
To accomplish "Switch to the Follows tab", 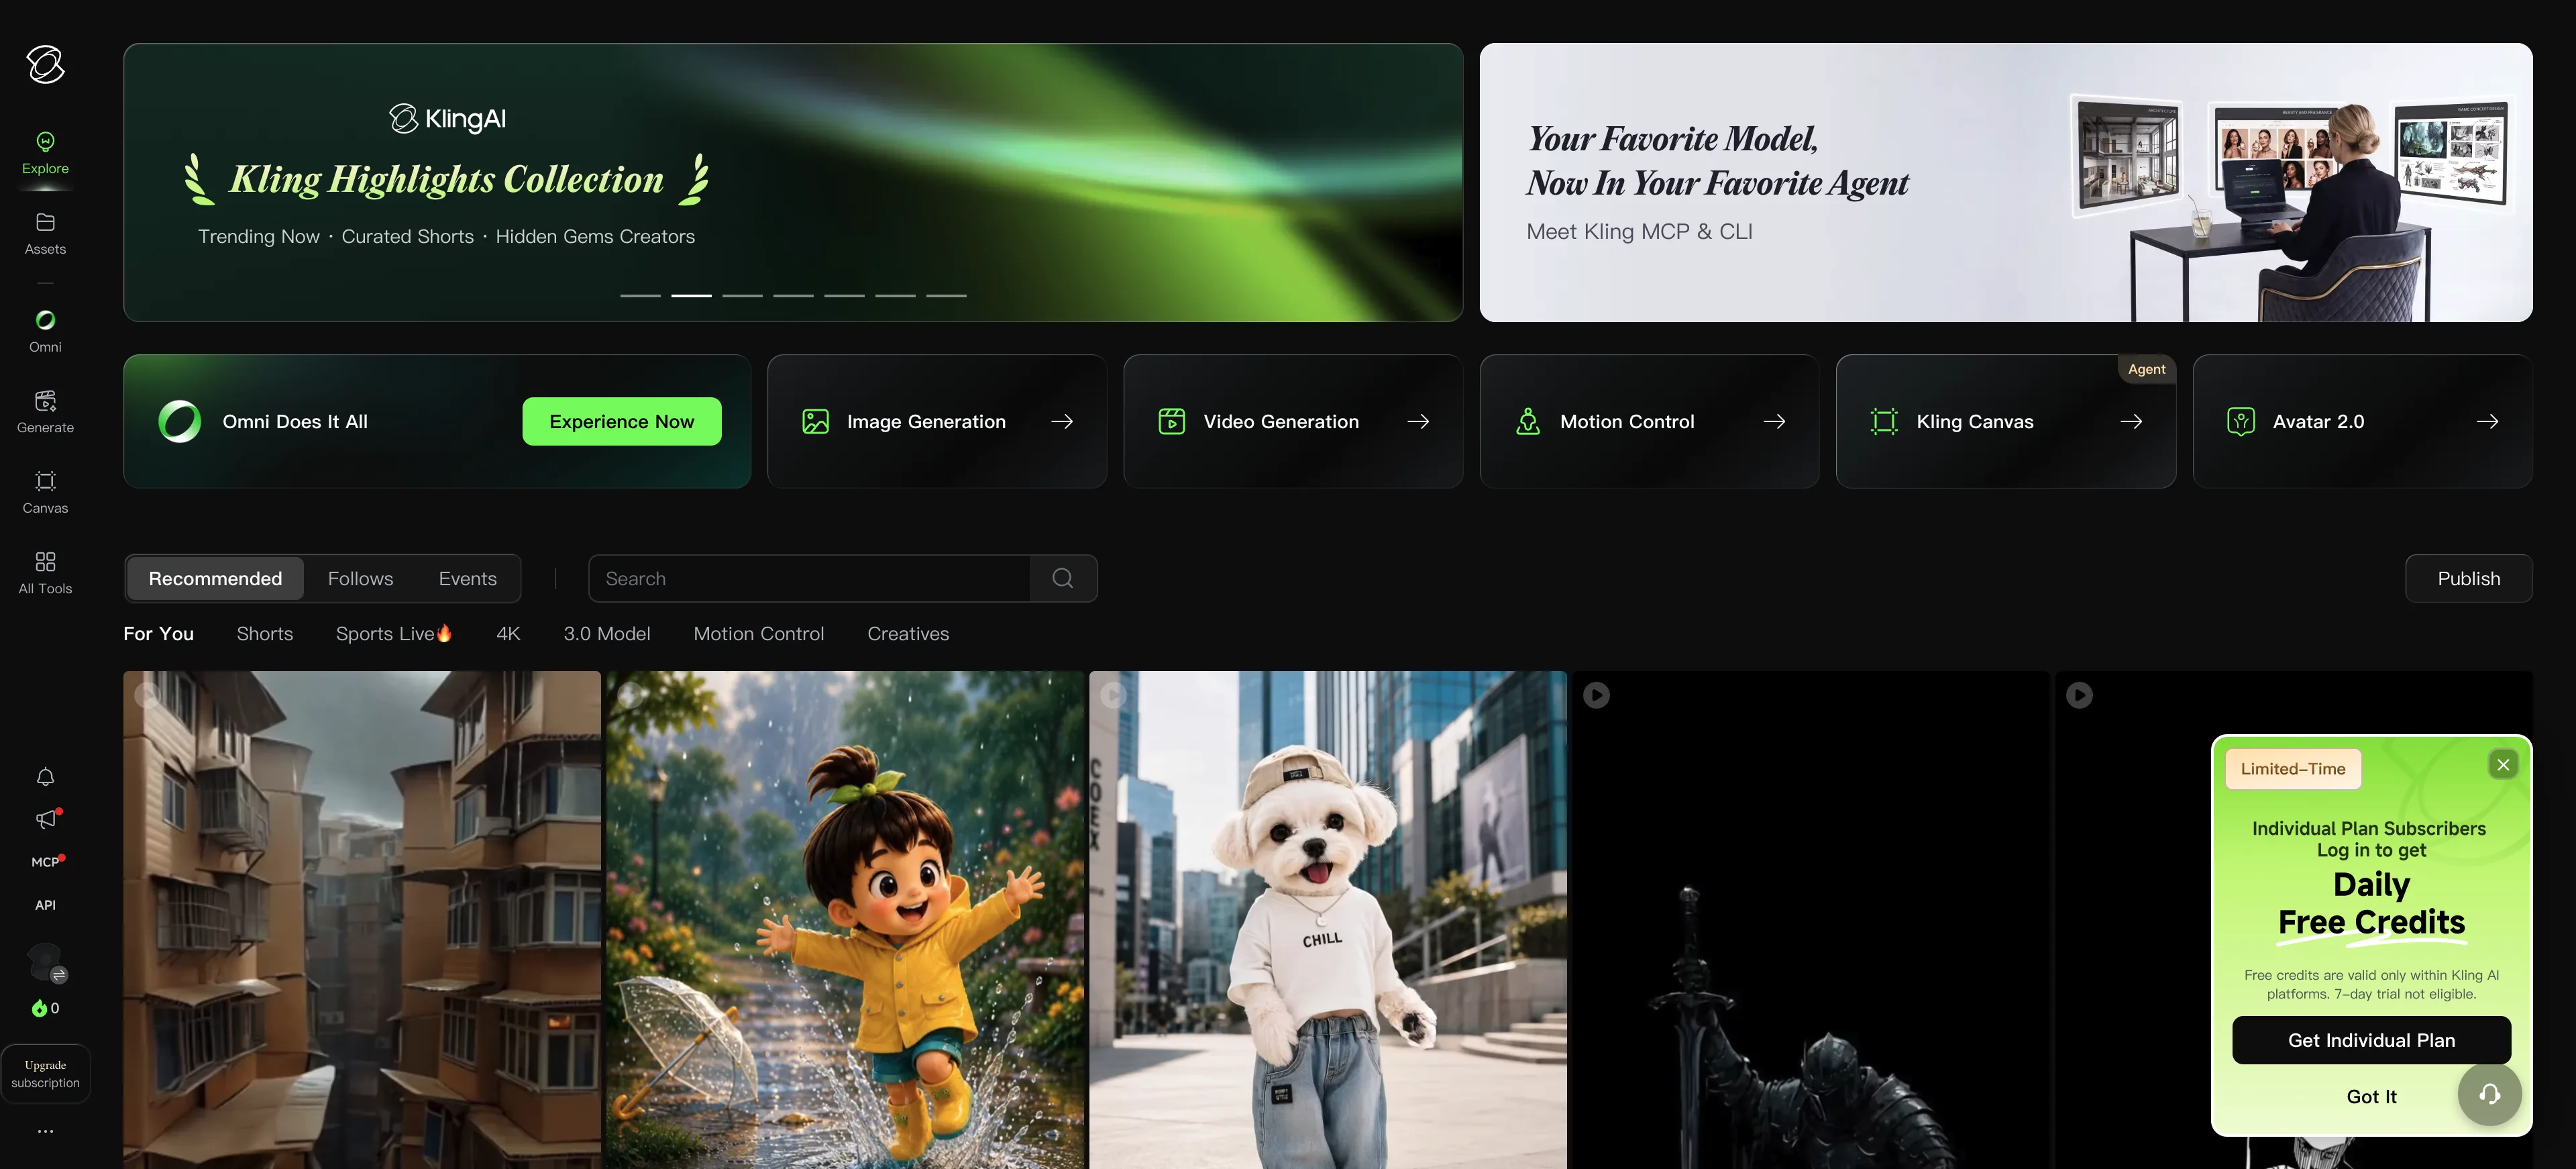I will click(360, 578).
